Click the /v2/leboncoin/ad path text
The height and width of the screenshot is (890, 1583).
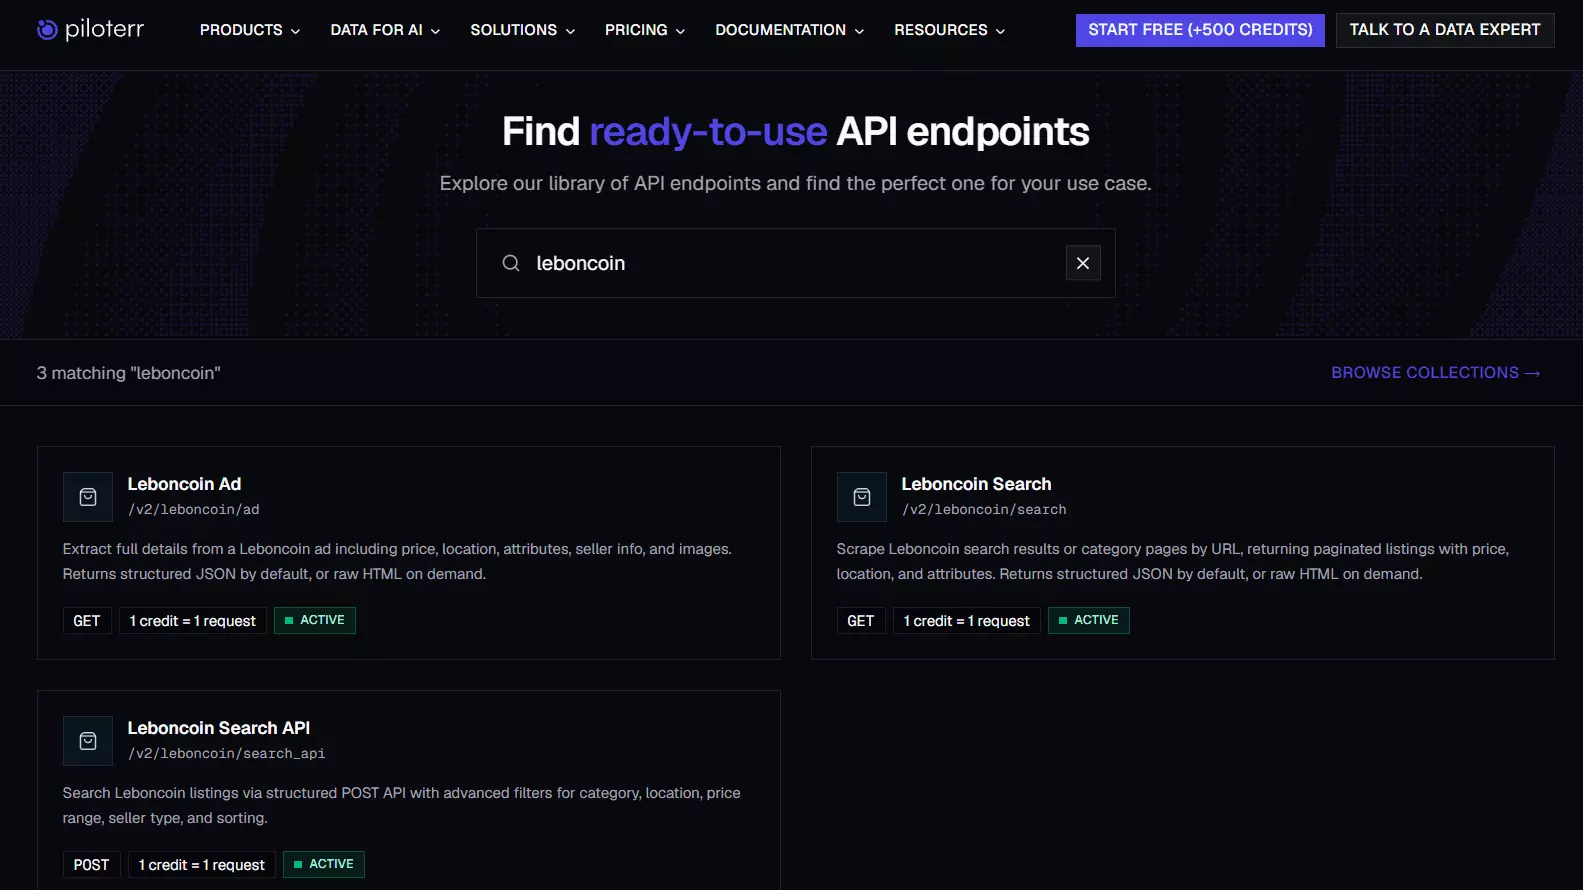coord(194,510)
